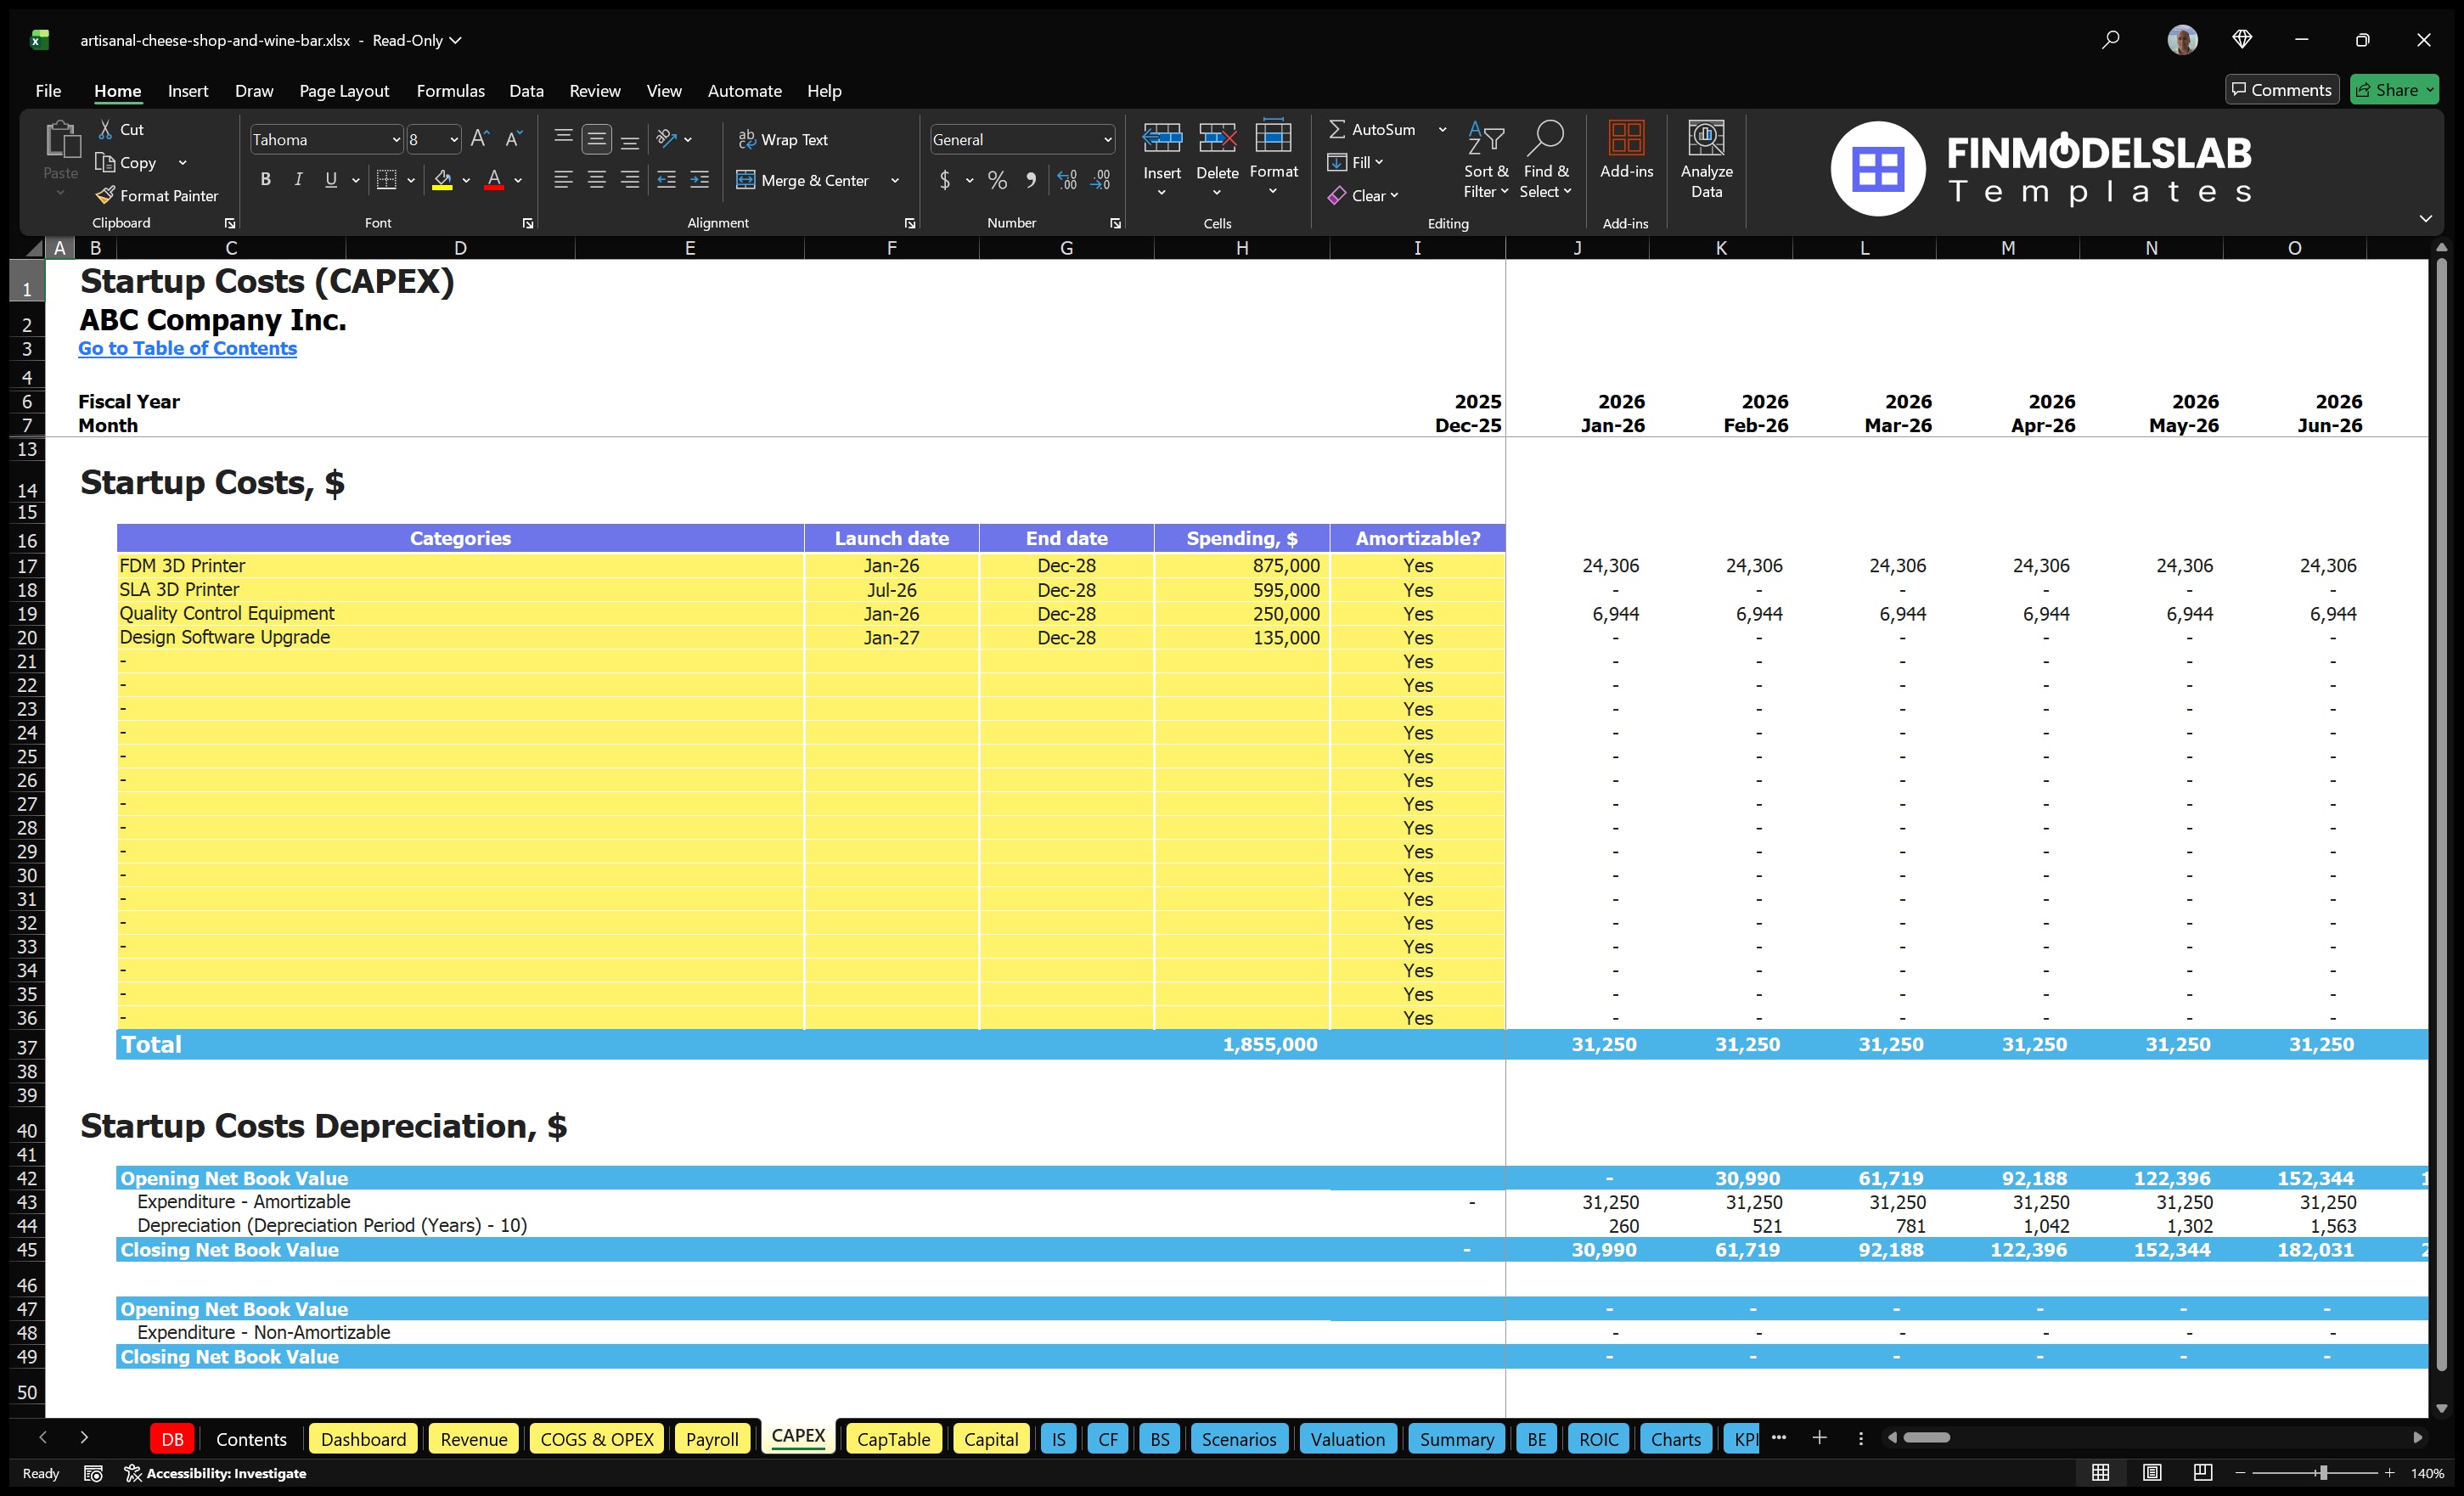This screenshot has width=2464, height=1496.
Task: Apply Percent number style
Action: [997, 181]
